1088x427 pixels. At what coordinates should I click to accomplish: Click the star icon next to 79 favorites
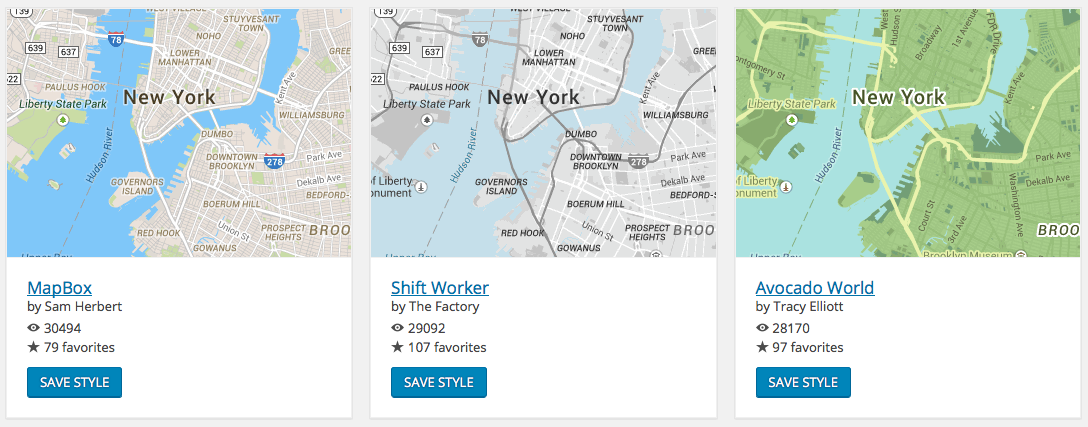click(x=33, y=348)
